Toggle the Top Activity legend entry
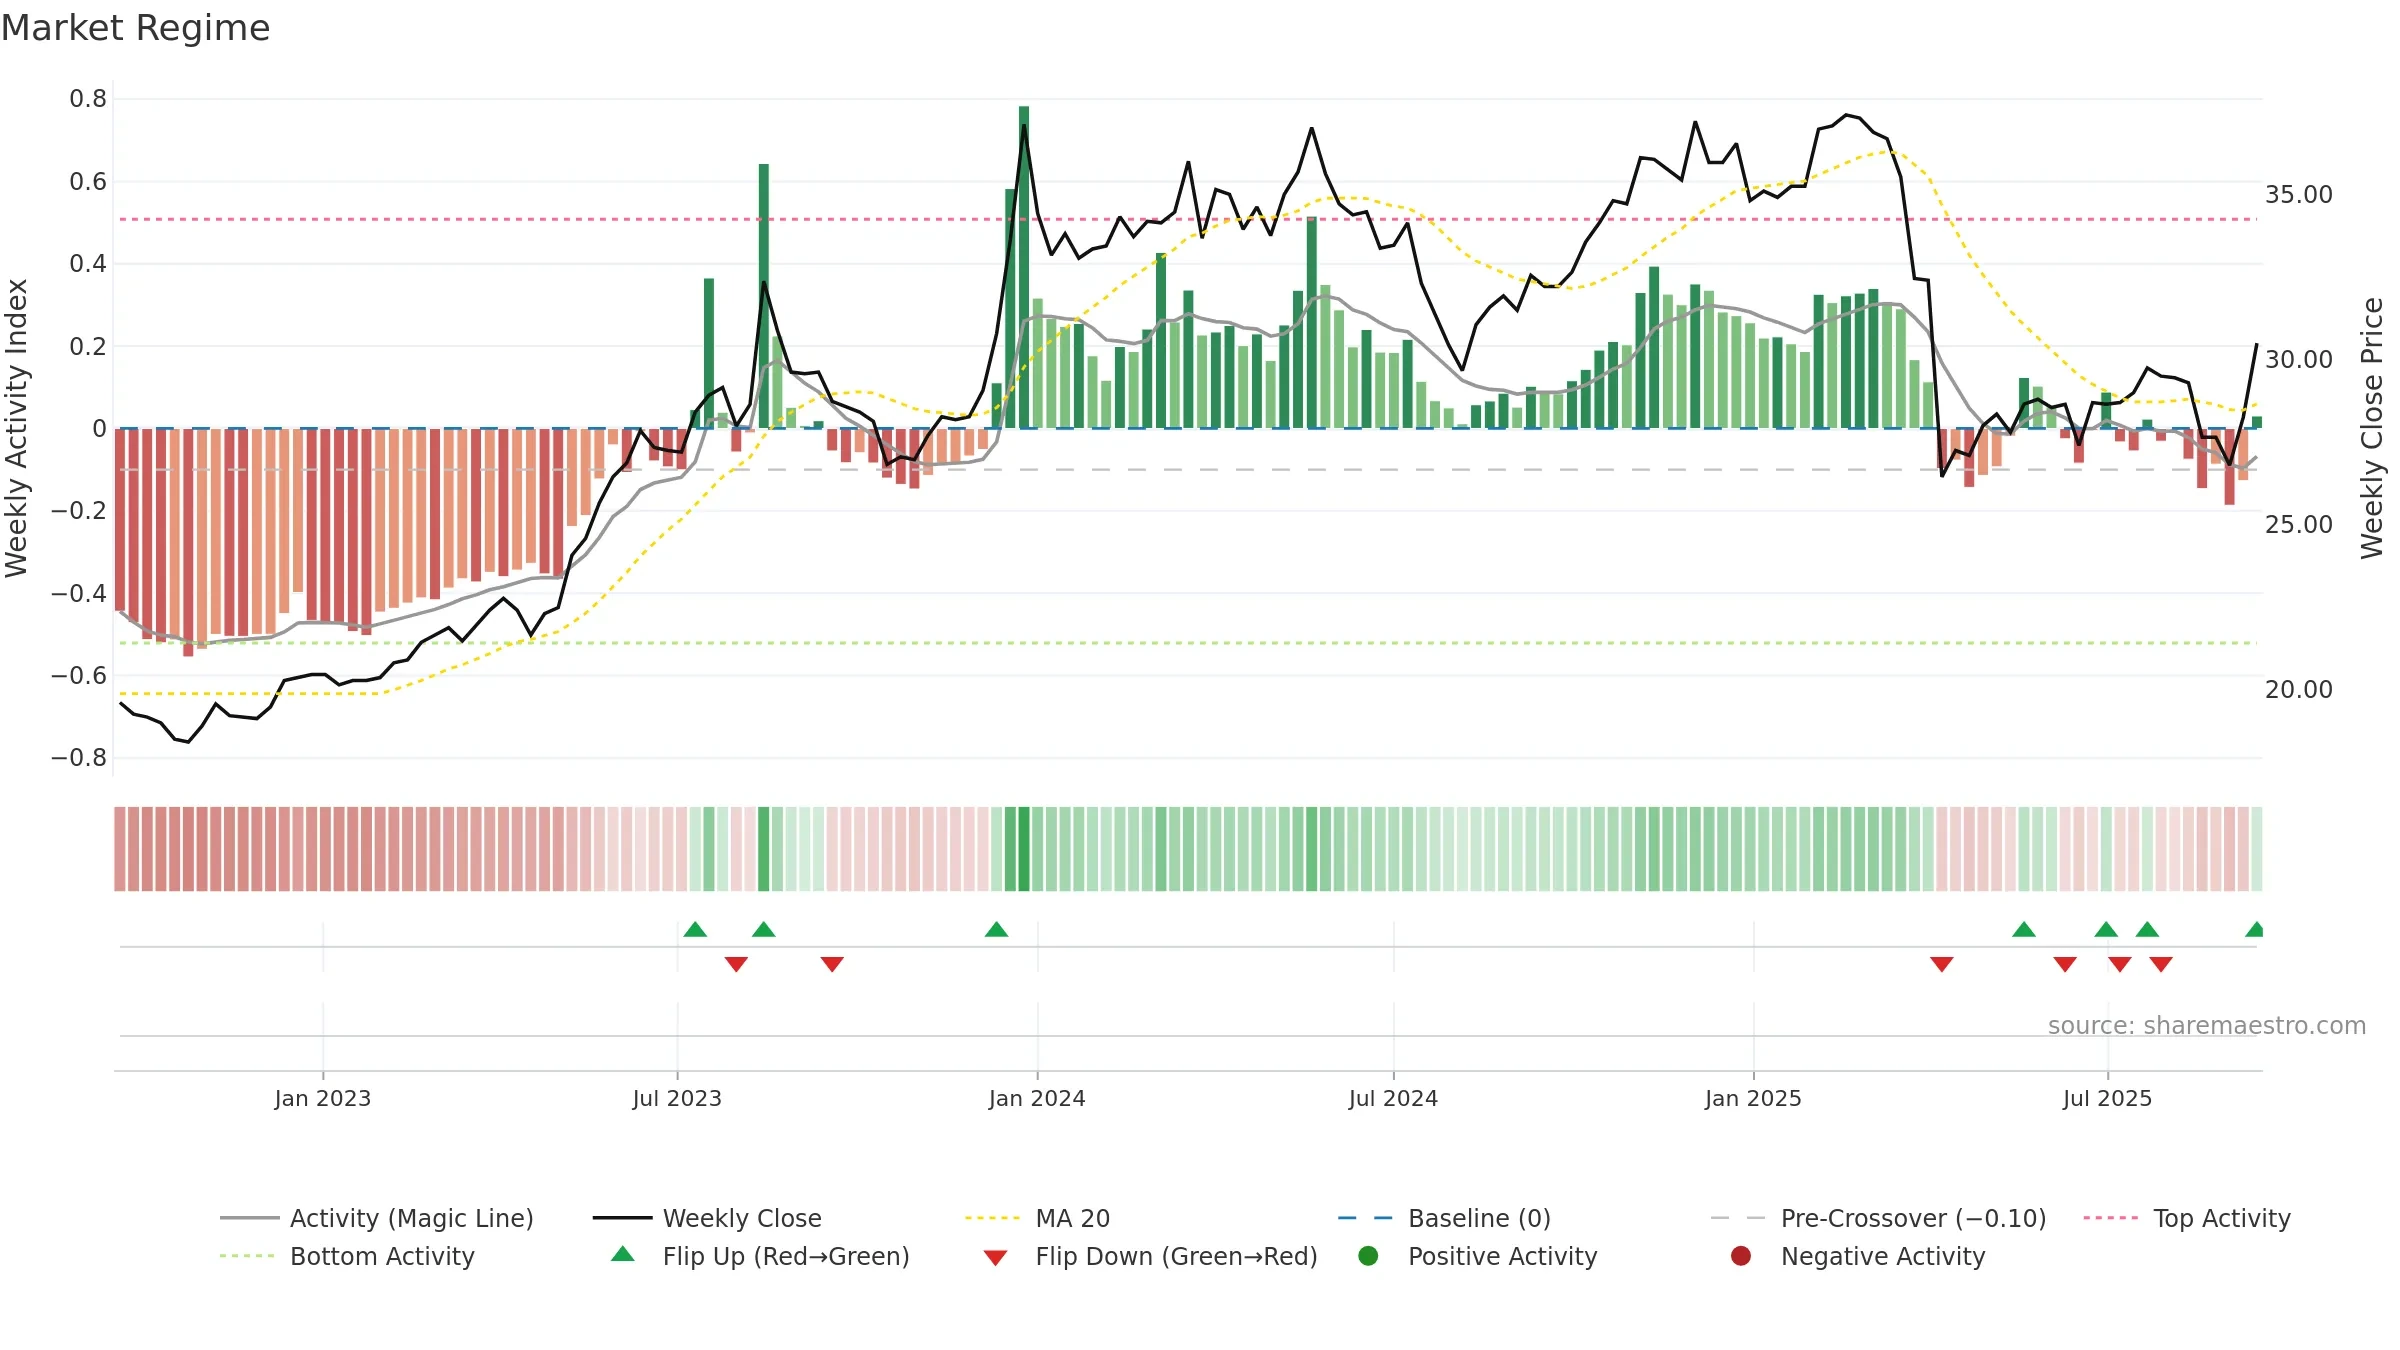 pos(2187,1218)
